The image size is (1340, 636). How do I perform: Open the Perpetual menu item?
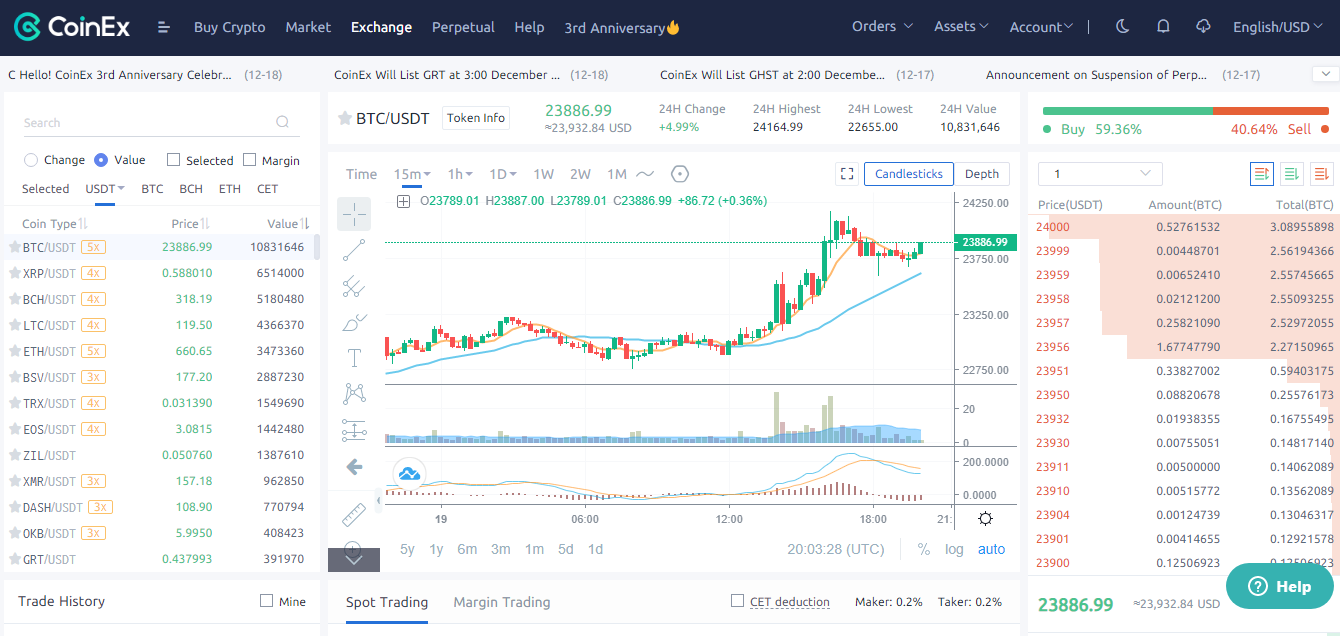(463, 27)
